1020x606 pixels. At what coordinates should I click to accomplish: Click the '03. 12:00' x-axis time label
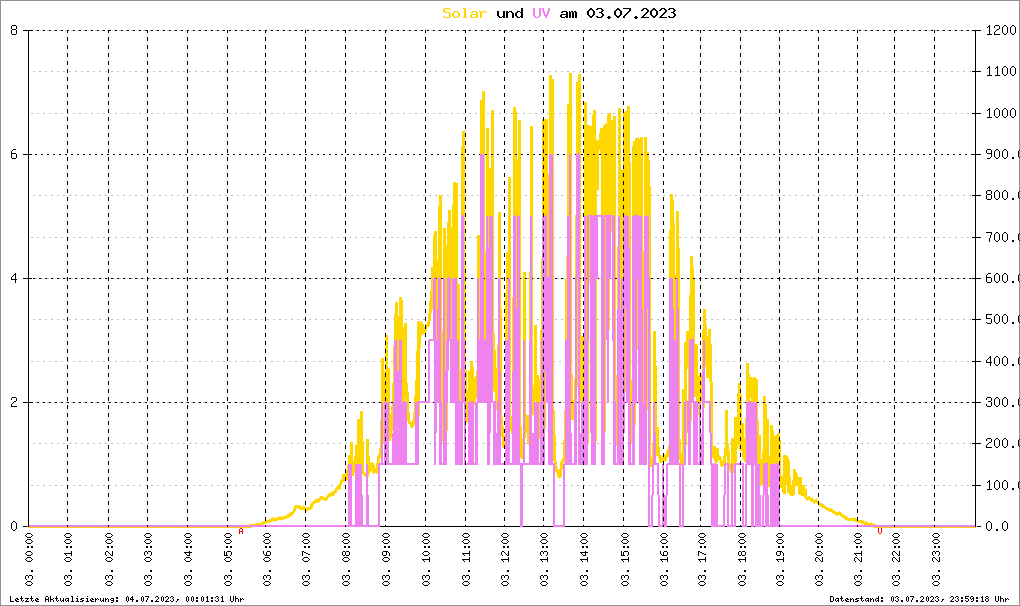click(x=505, y=563)
